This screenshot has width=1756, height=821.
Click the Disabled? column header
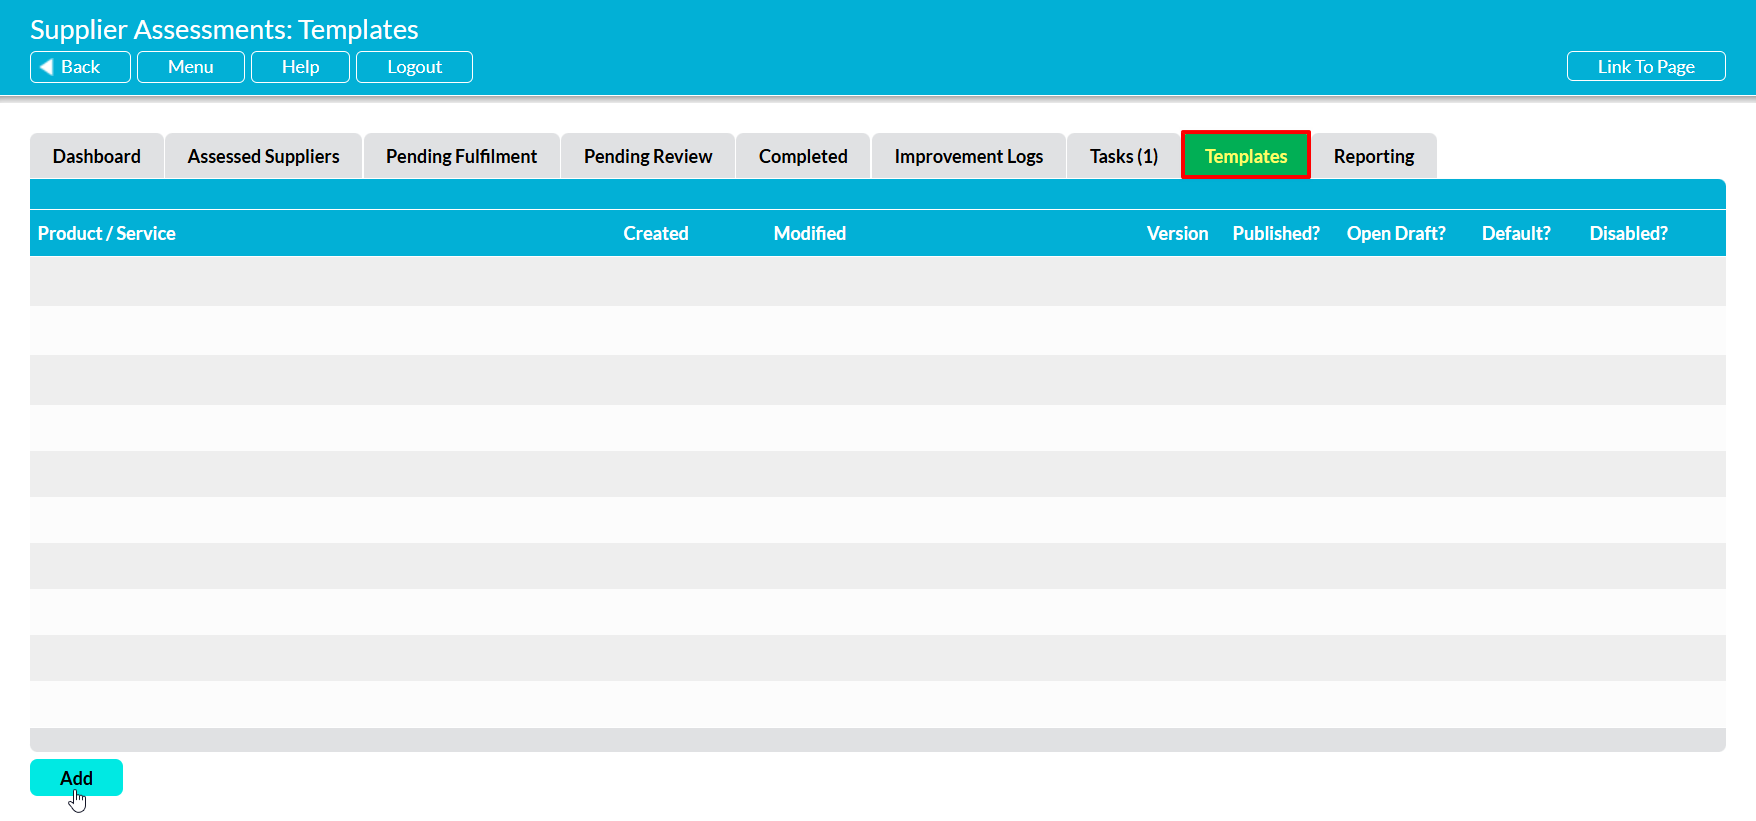tap(1629, 233)
